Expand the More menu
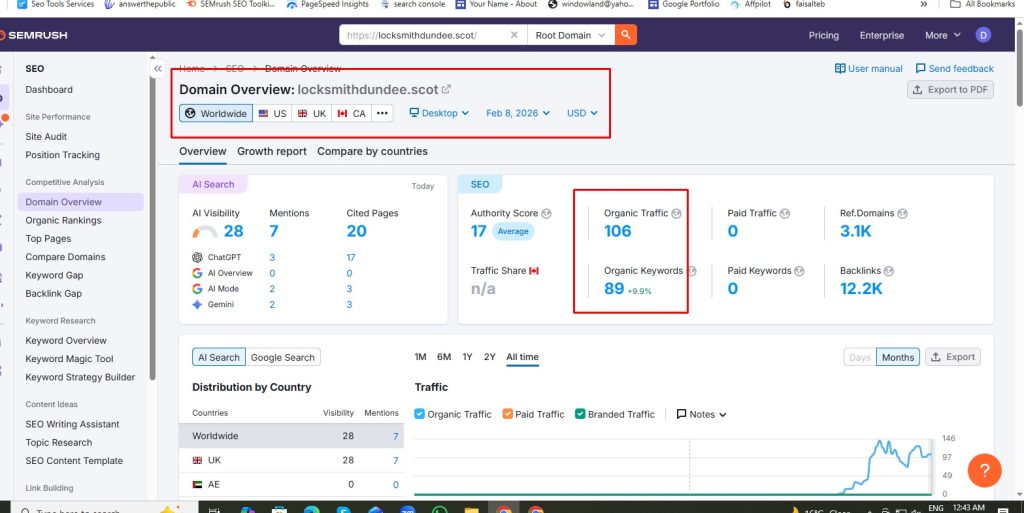1024x513 pixels. pyautogui.click(x=942, y=35)
